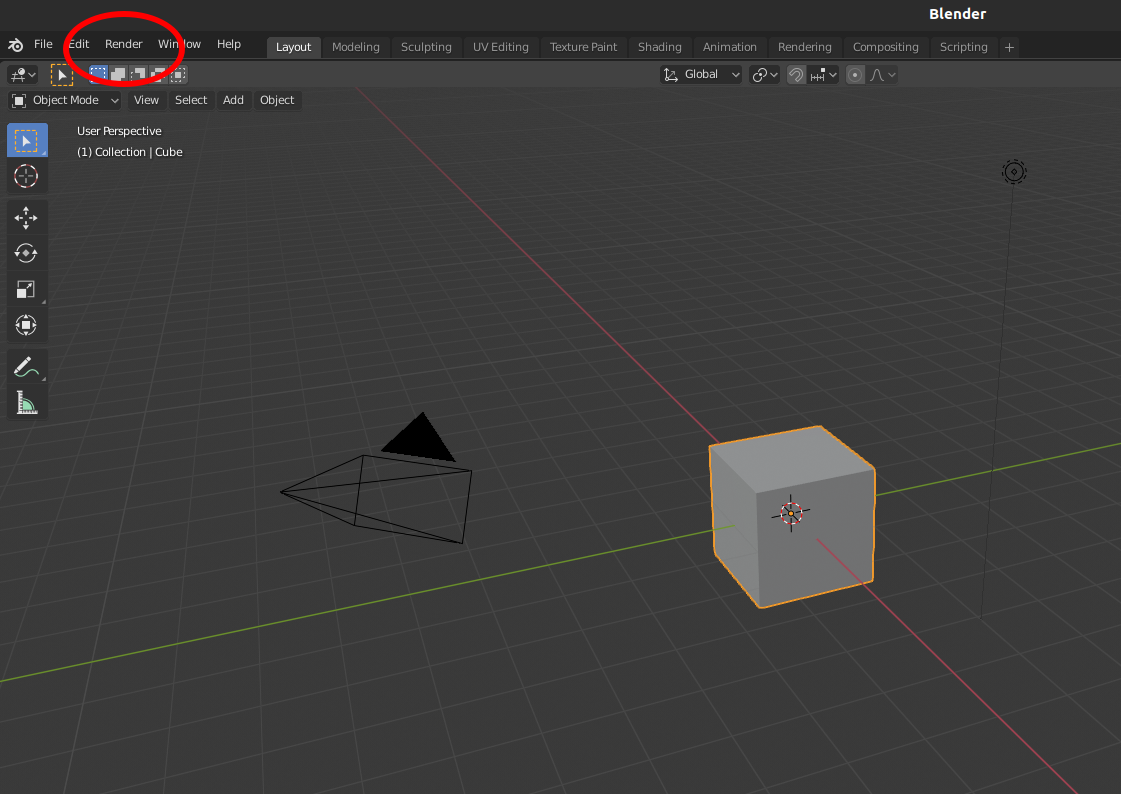Click the selected Cube in the viewport
Screen dimensions: 1121x794
coord(792,517)
